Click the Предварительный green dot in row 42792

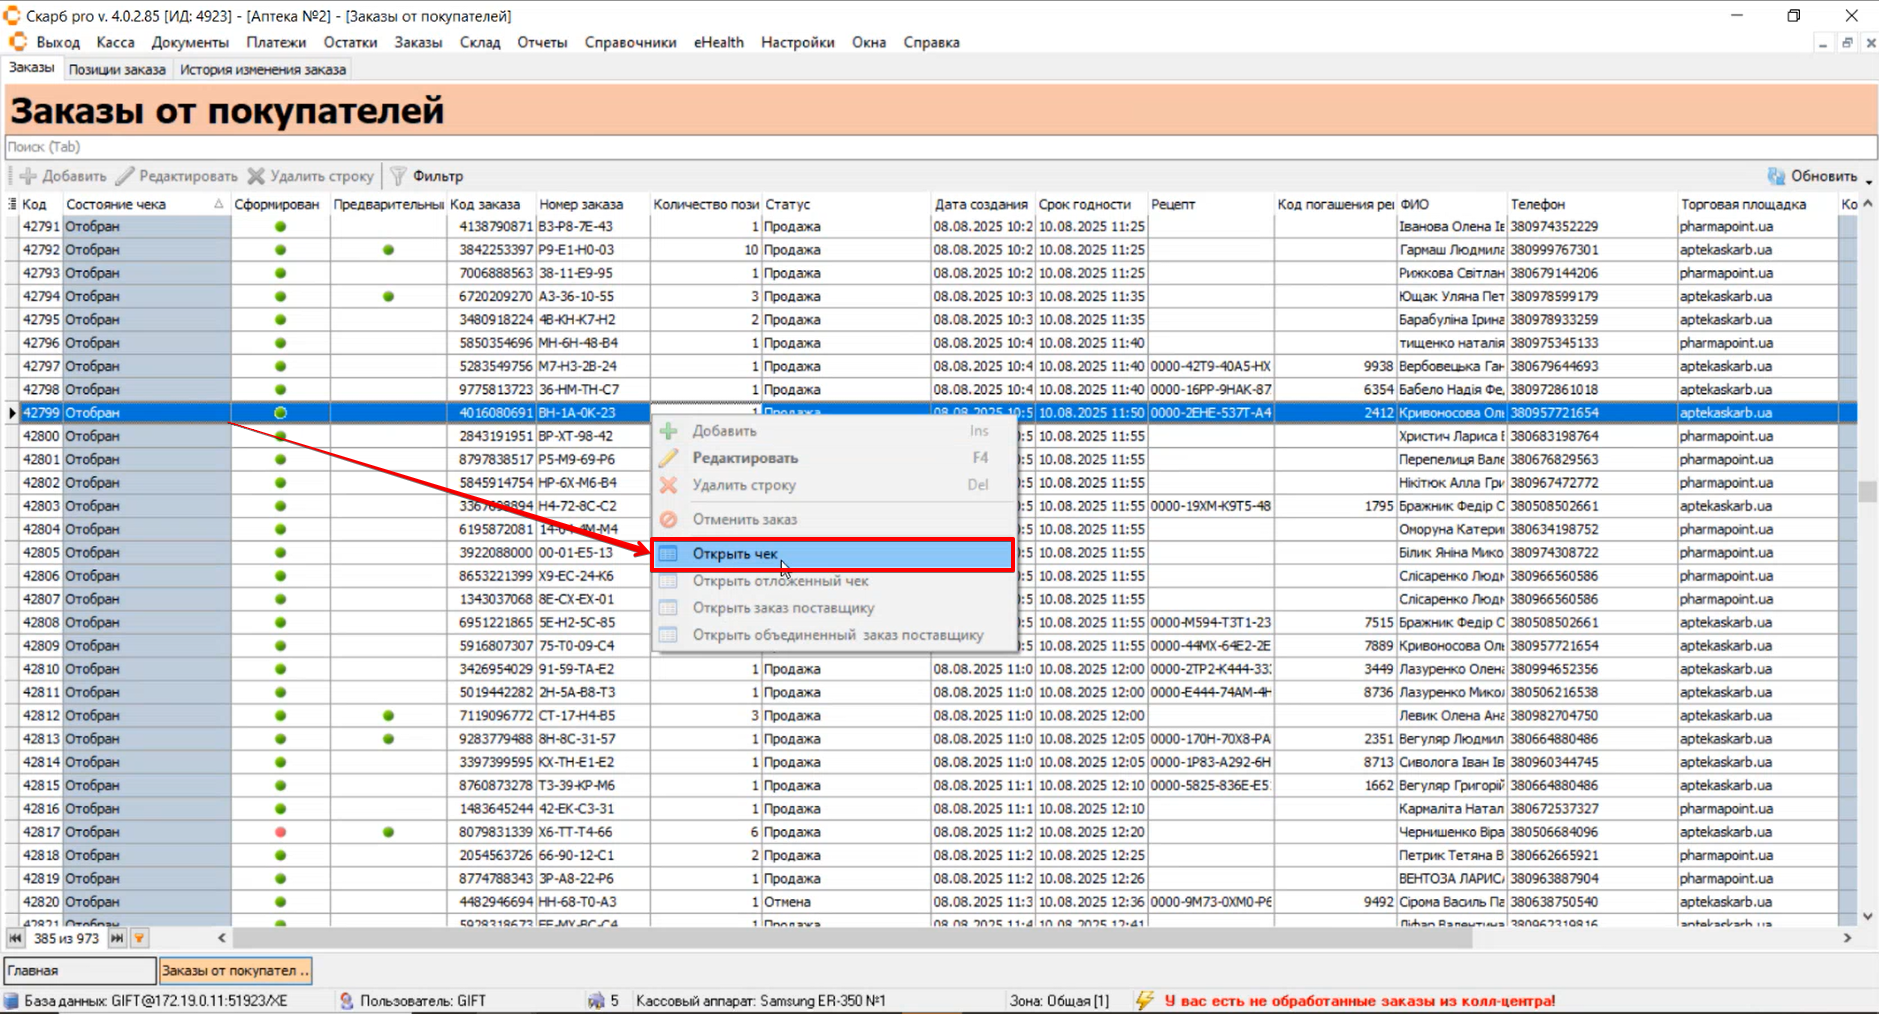tap(388, 250)
